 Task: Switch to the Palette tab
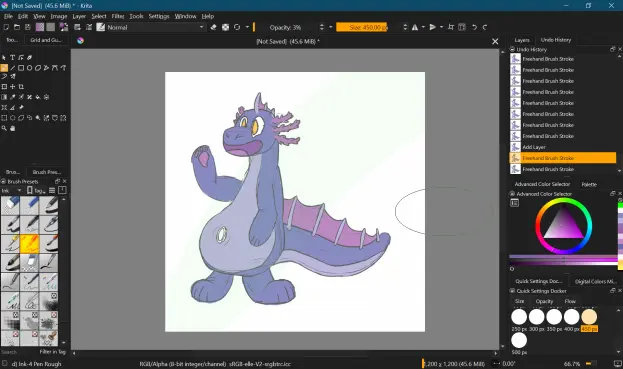[x=589, y=184]
